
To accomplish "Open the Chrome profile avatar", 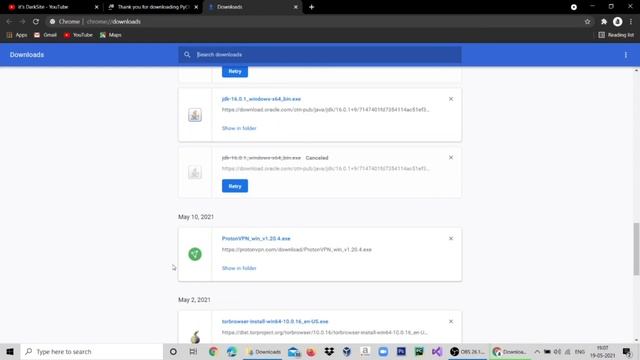I will [x=618, y=22].
